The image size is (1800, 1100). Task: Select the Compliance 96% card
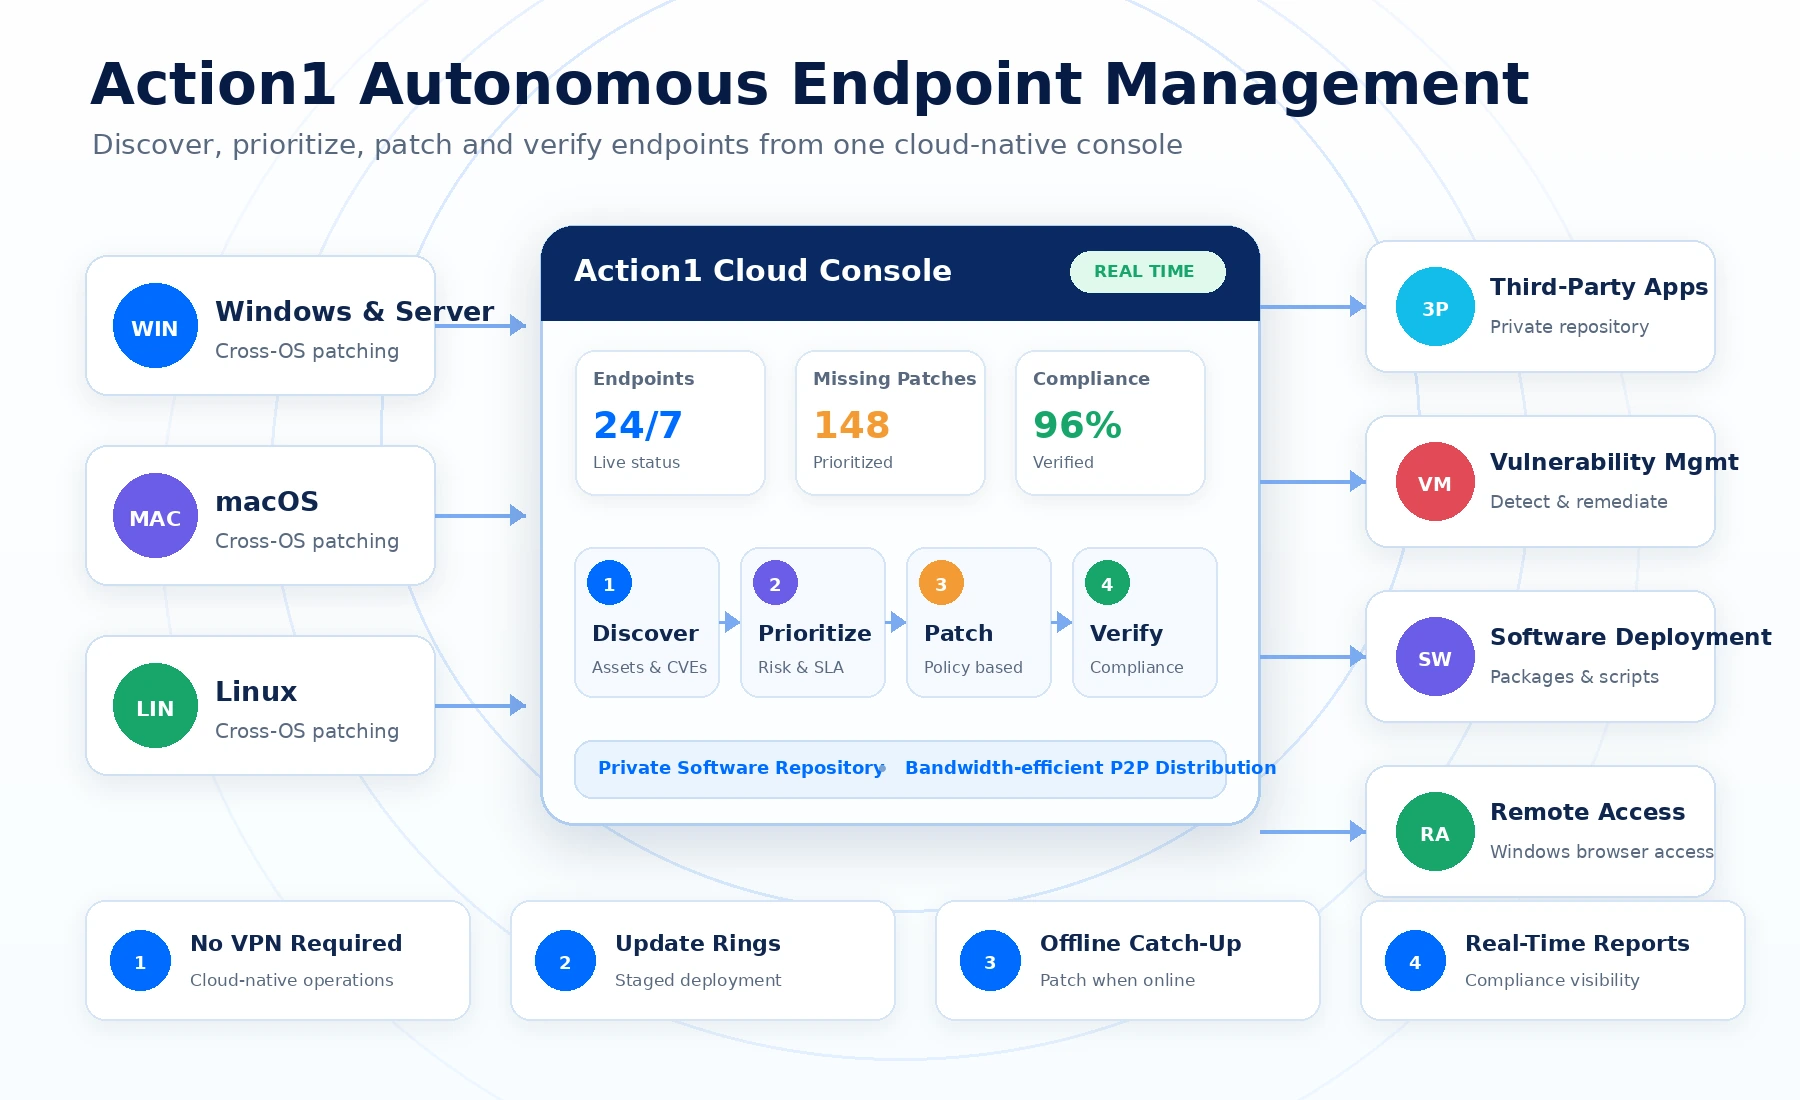click(x=1110, y=423)
